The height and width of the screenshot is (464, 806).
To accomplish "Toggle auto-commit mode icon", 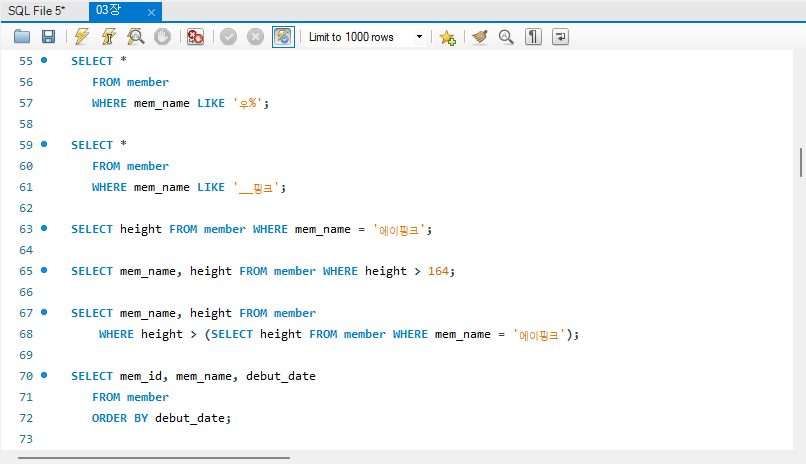I will [x=283, y=36].
